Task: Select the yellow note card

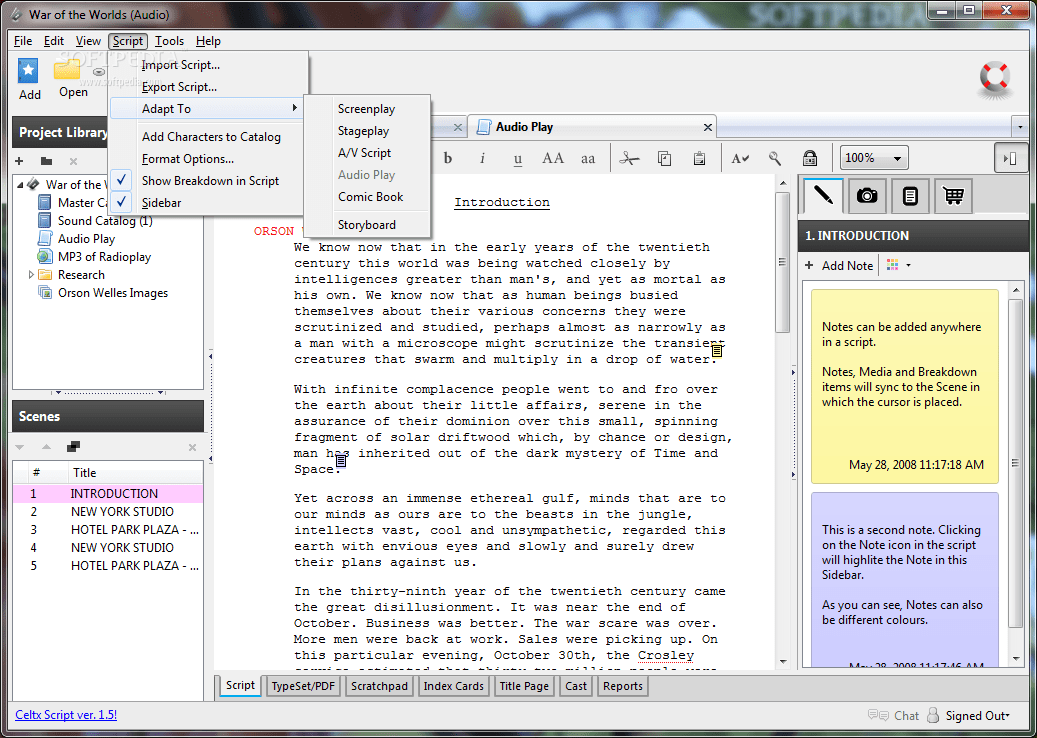Action: coord(905,386)
